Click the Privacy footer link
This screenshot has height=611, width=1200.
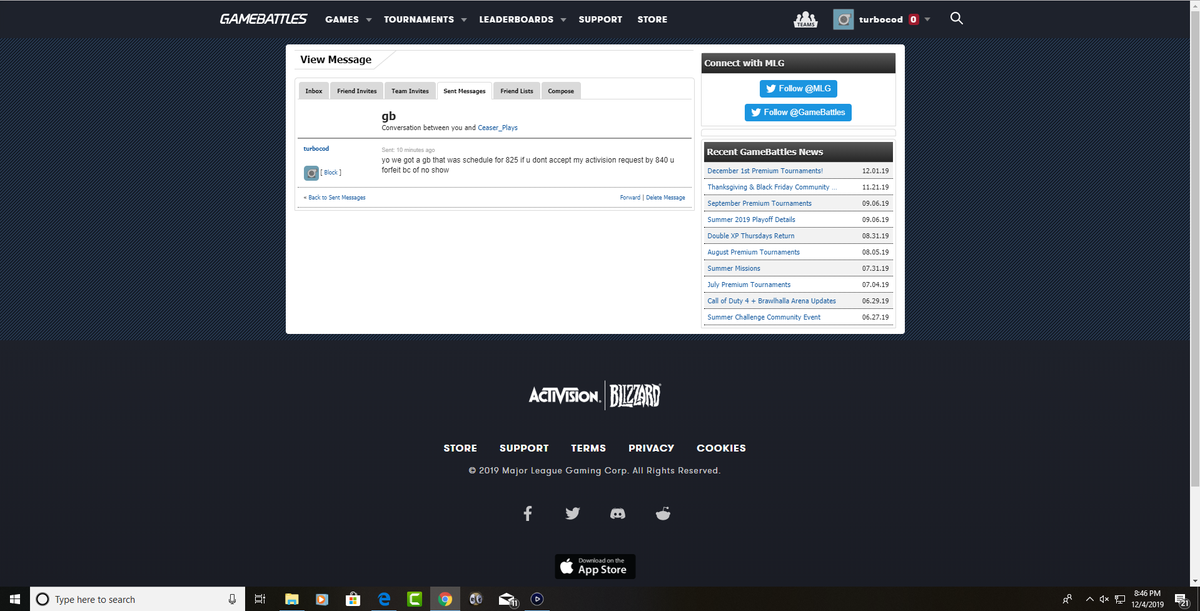tap(651, 448)
